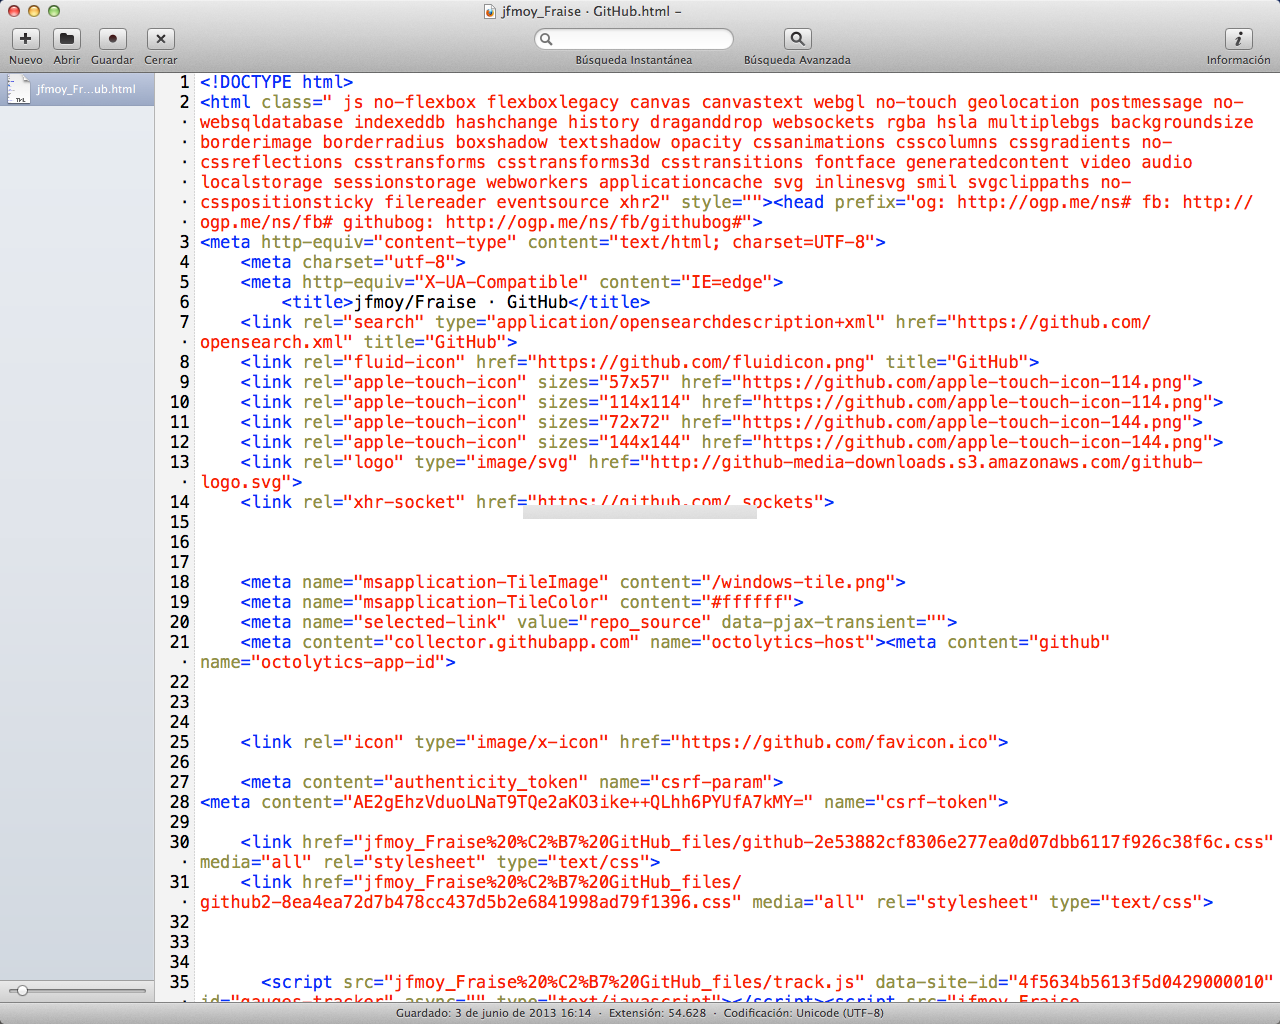Click the HTML file icon in sidebar

(19, 89)
